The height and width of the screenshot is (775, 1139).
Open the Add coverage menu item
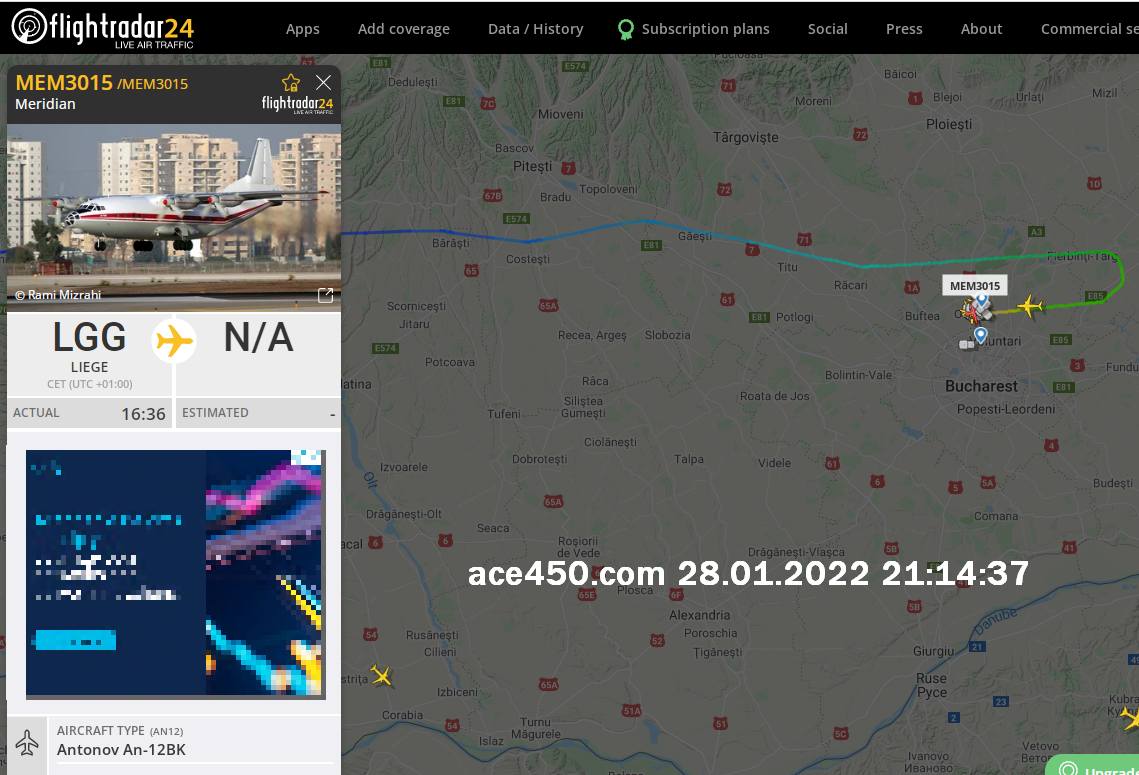pos(403,29)
